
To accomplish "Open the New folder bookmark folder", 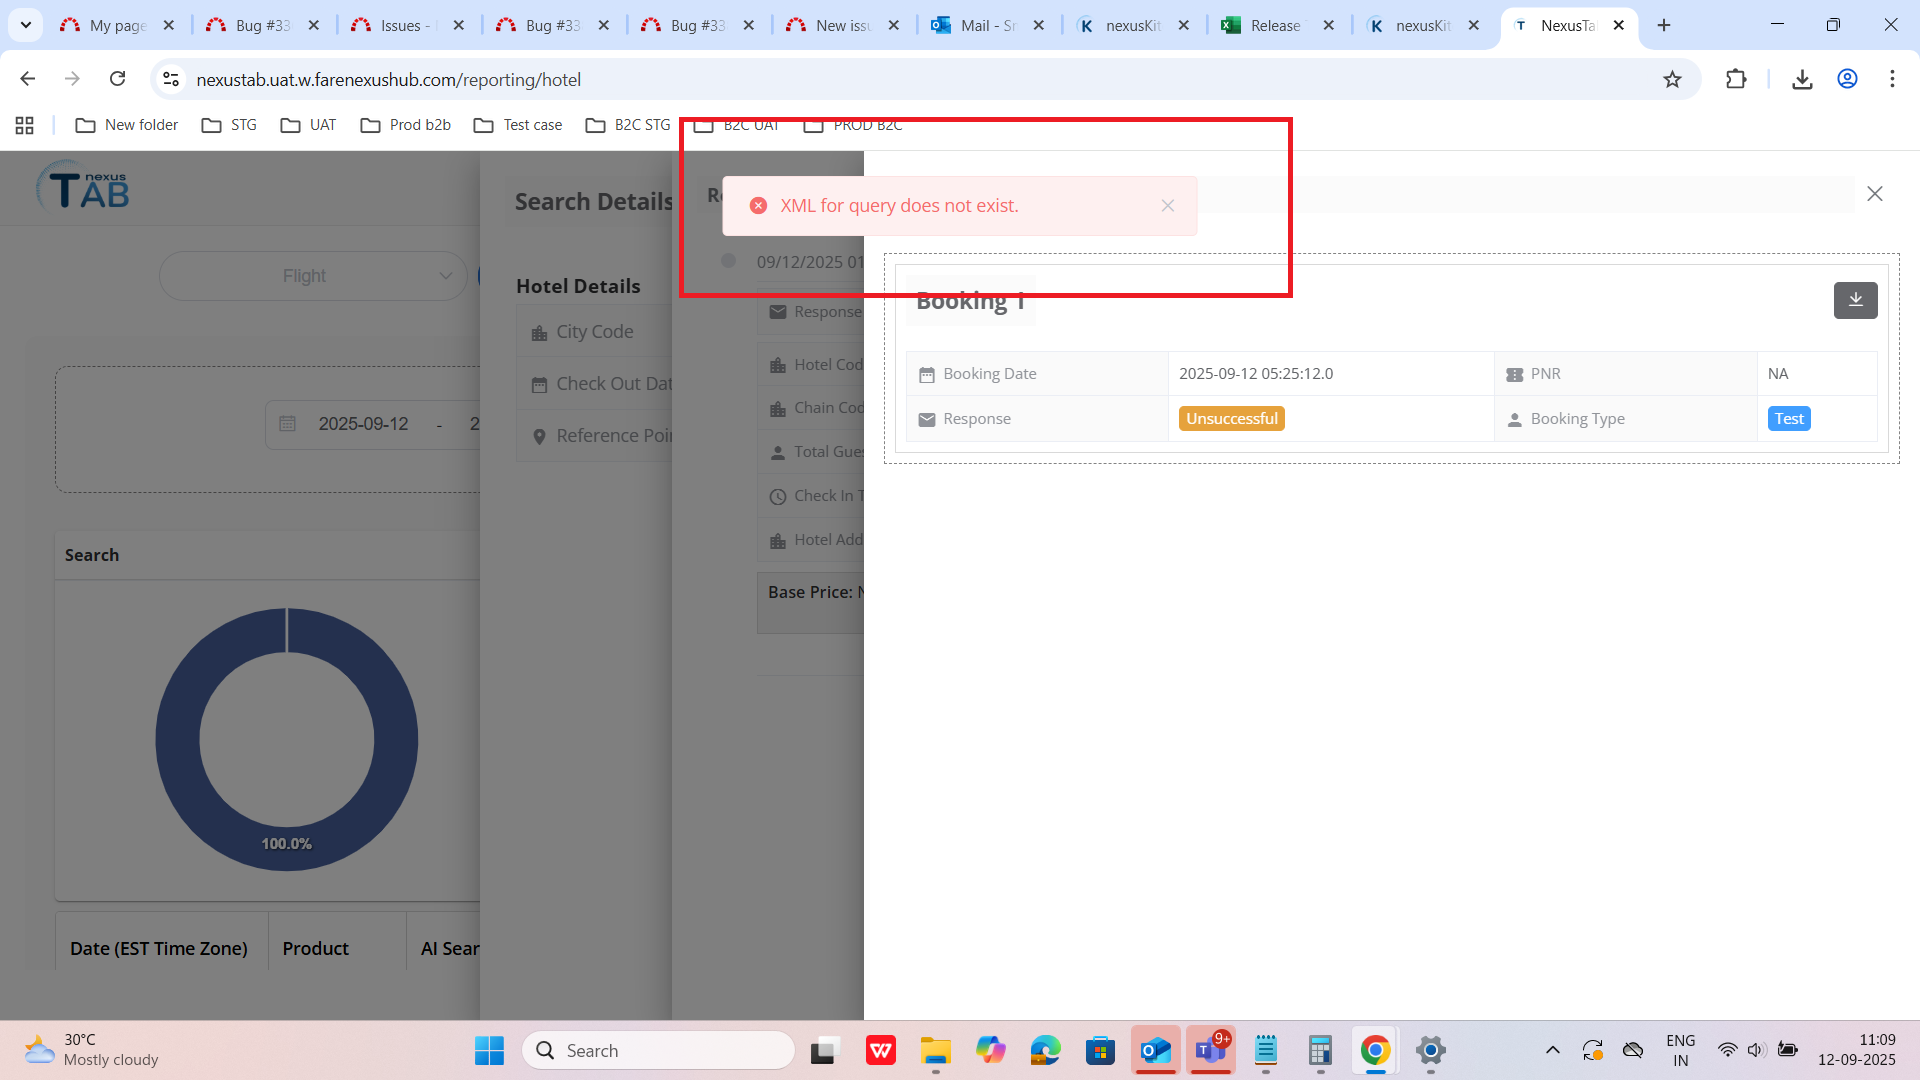I will [x=127, y=125].
